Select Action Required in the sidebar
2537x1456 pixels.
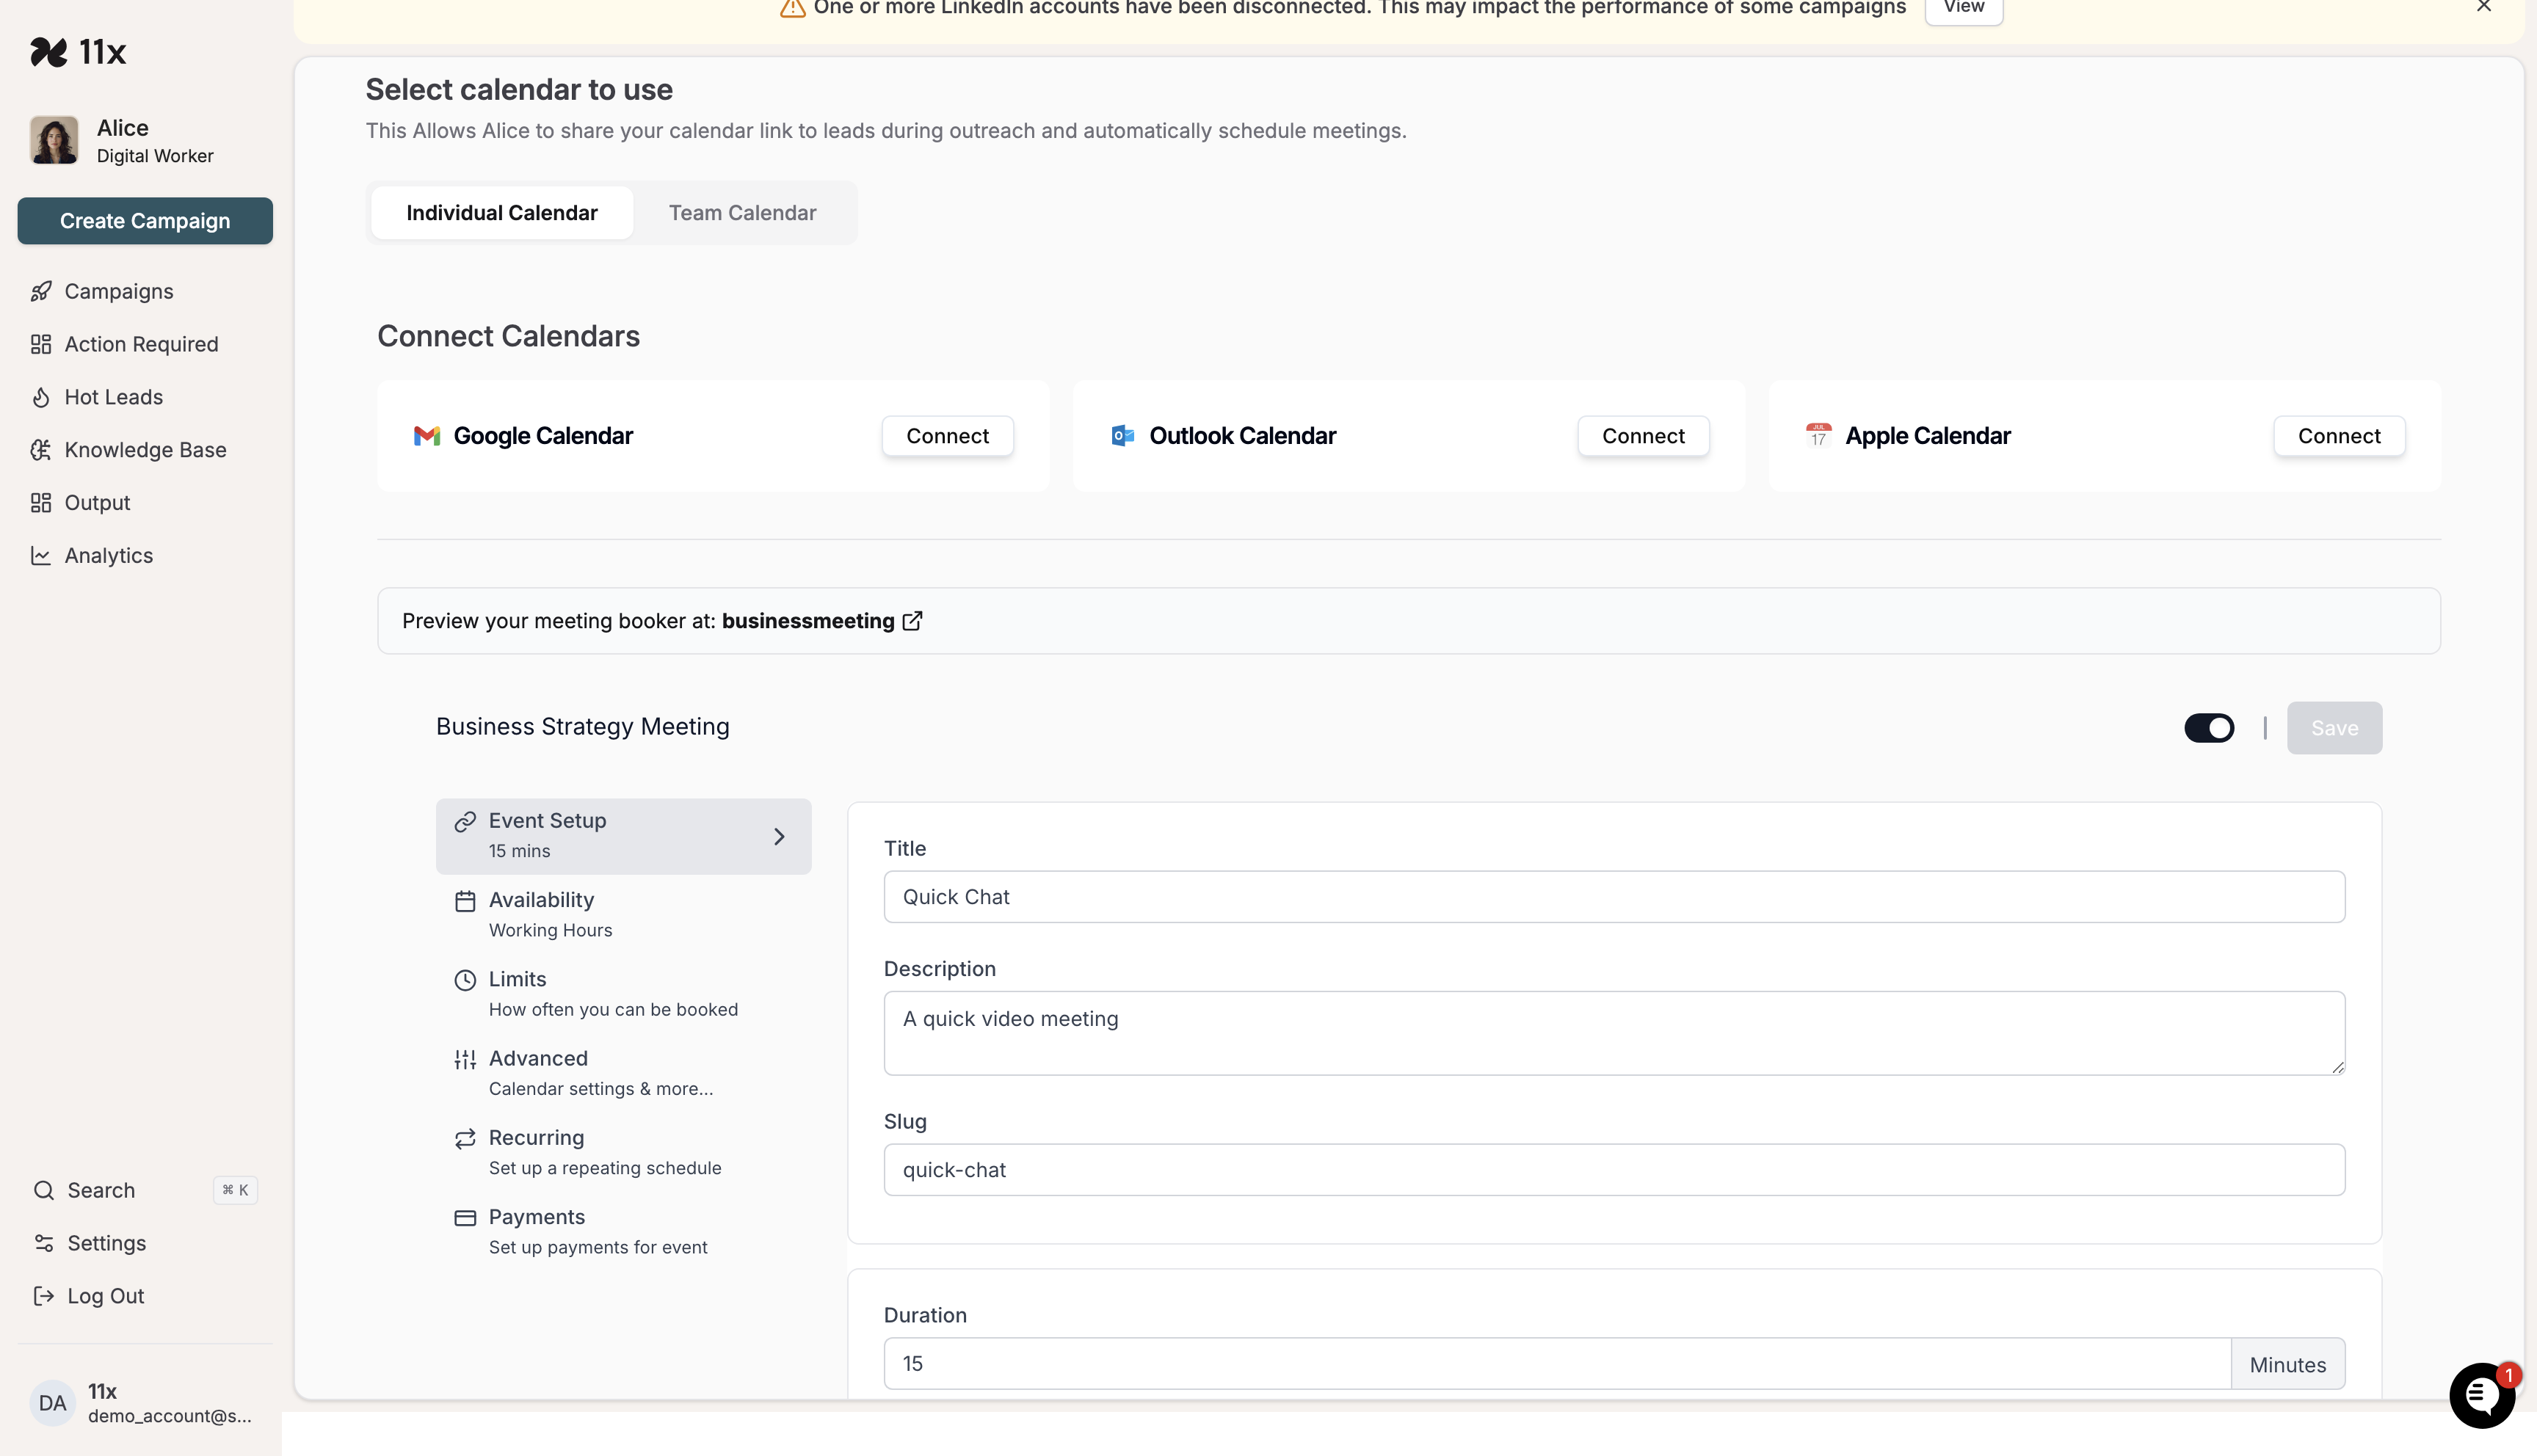(x=141, y=343)
